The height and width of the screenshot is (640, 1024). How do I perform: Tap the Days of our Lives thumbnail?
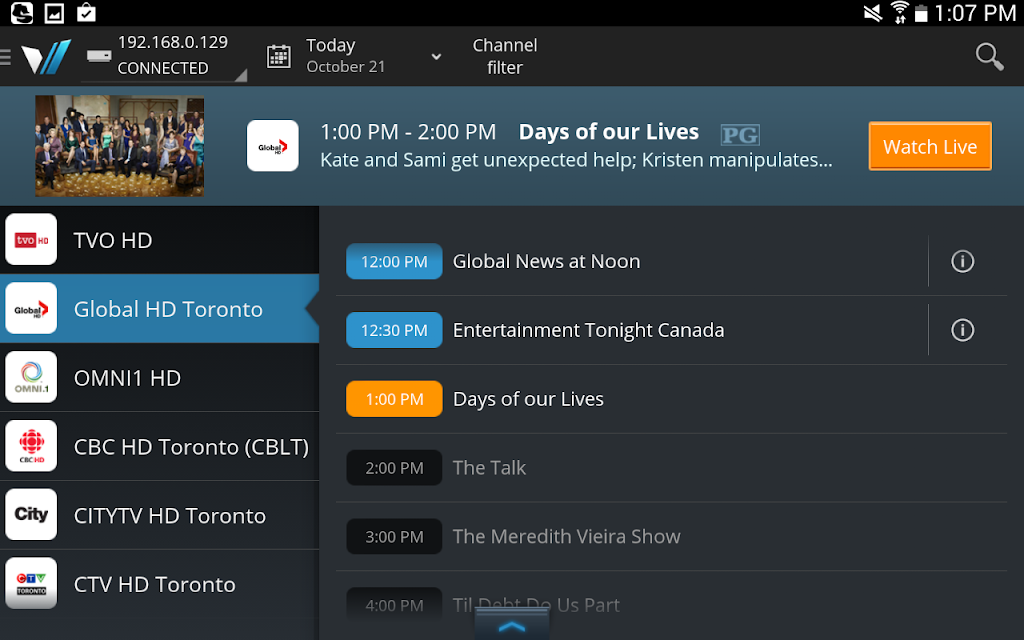[120, 146]
